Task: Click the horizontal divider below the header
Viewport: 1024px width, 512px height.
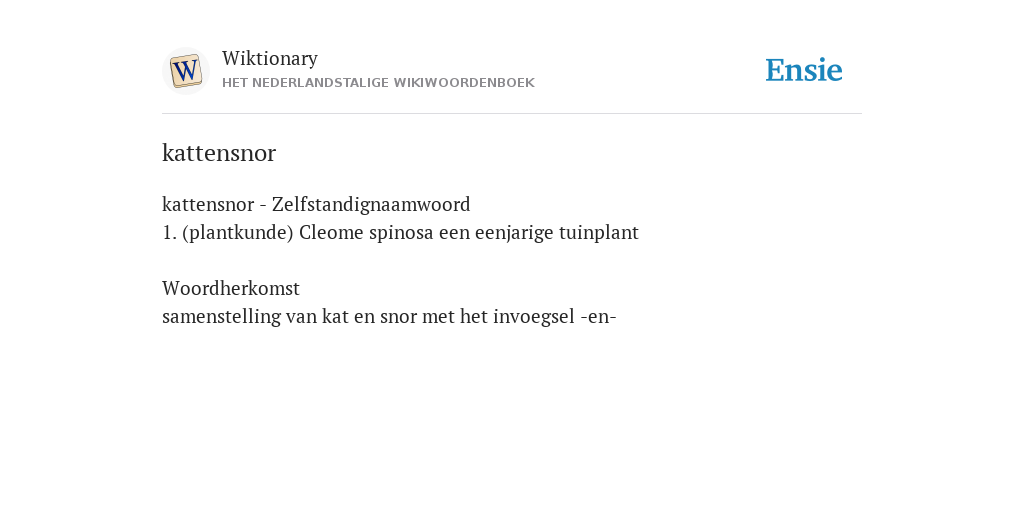Action: click(512, 114)
